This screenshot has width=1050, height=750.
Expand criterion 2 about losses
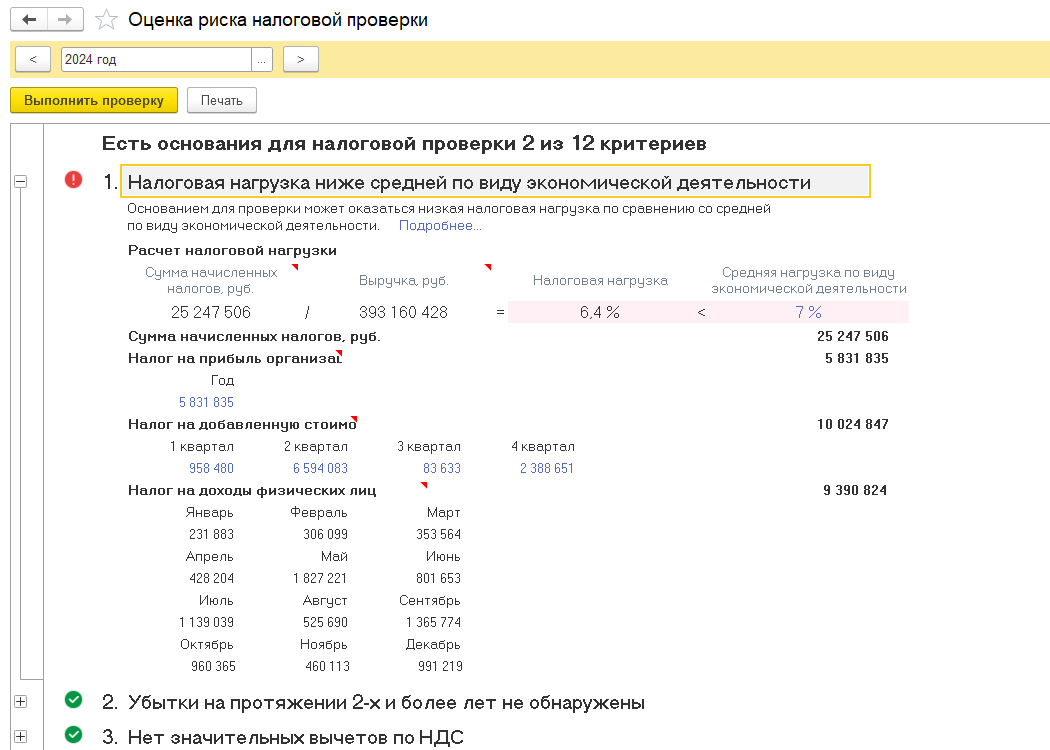[20, 702]
